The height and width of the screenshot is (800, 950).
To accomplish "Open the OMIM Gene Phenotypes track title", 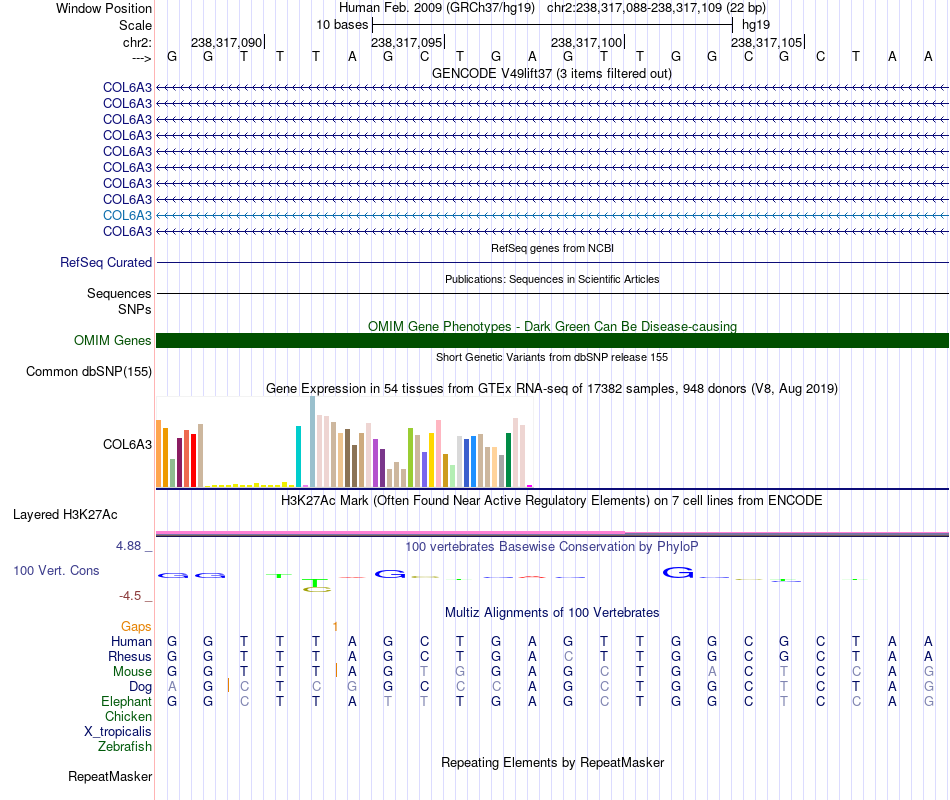I will point(552,326).
